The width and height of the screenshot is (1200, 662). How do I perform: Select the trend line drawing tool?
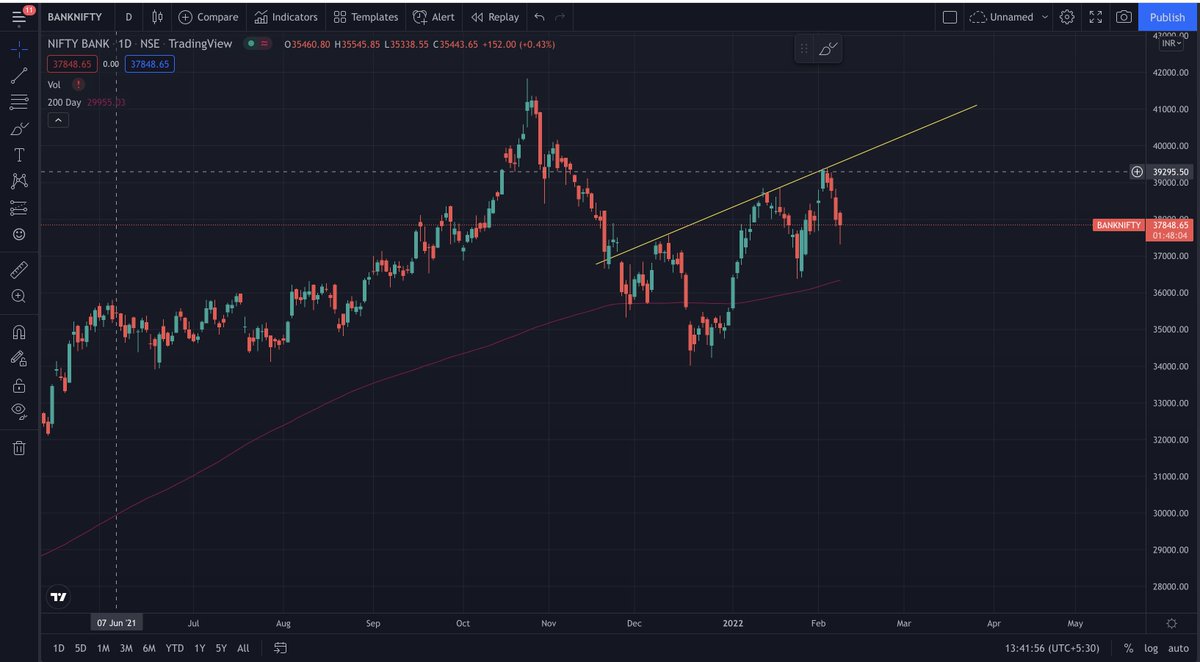(x=19, y=75)
